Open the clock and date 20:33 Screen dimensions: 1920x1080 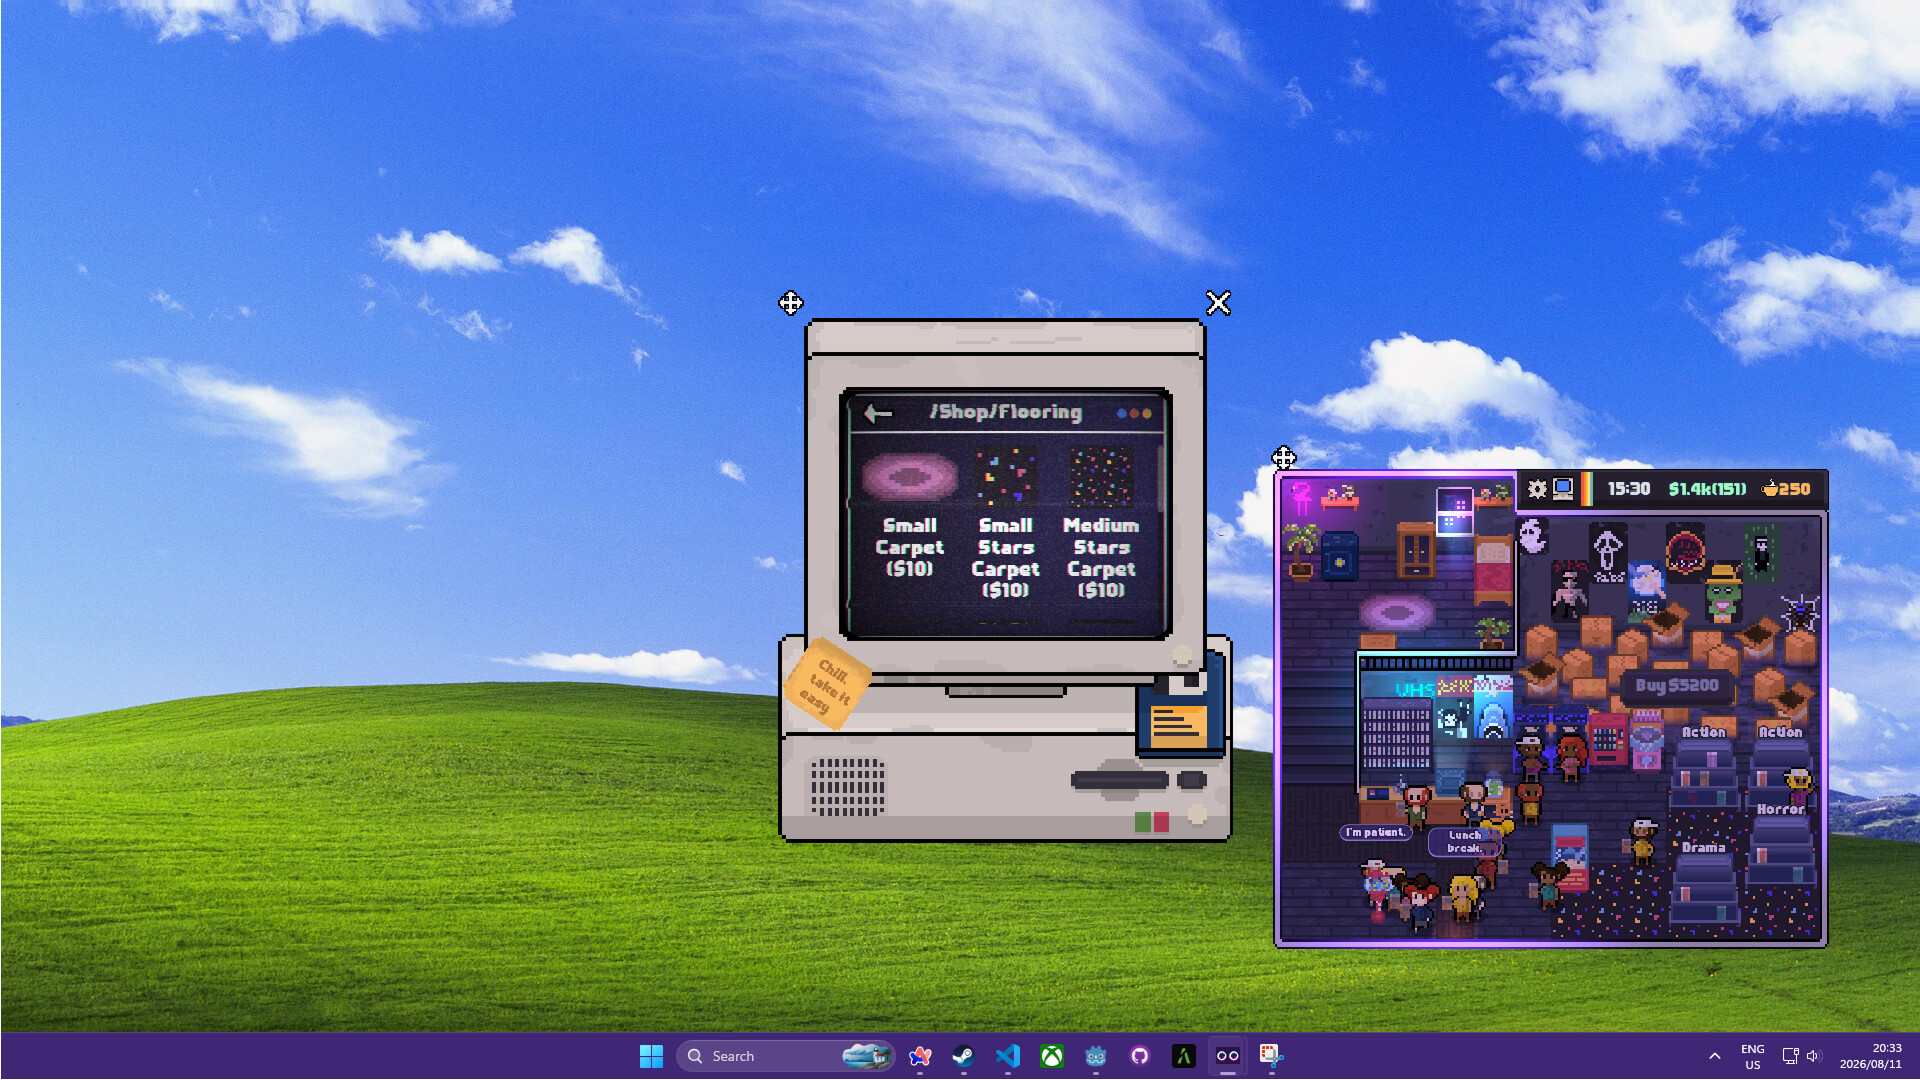1871,1056
